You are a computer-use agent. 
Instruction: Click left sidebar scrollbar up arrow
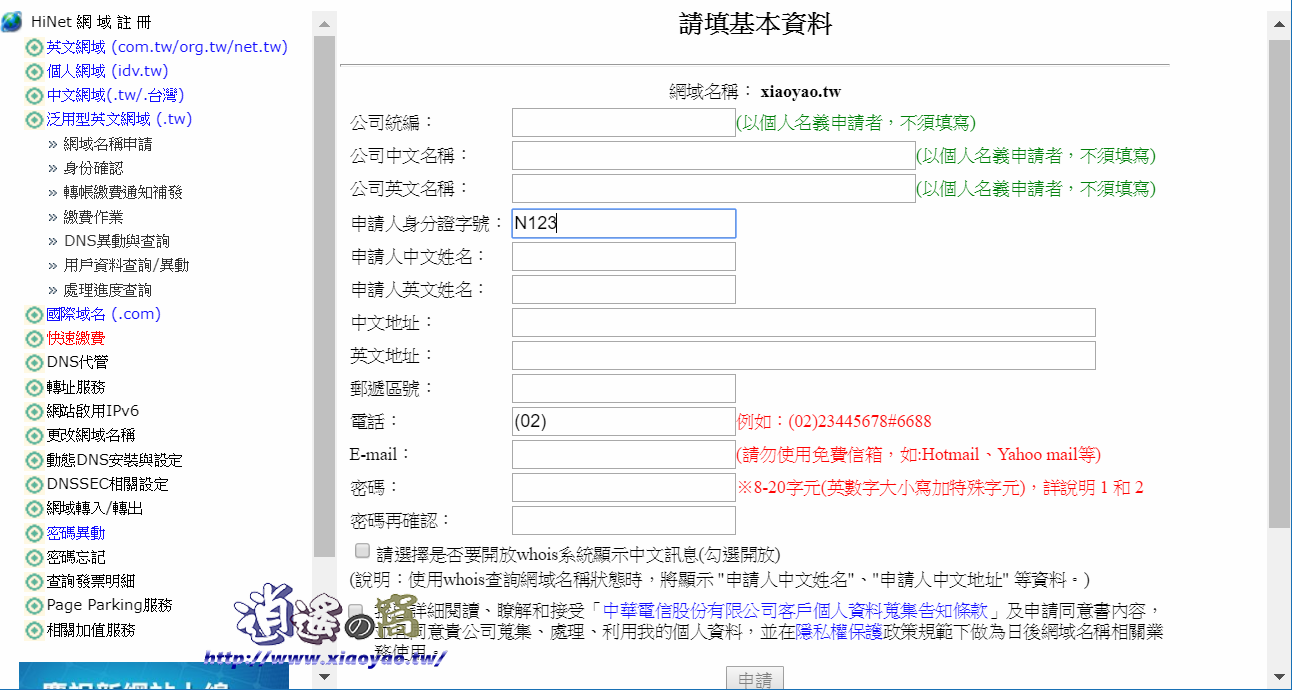coord(324,22)
